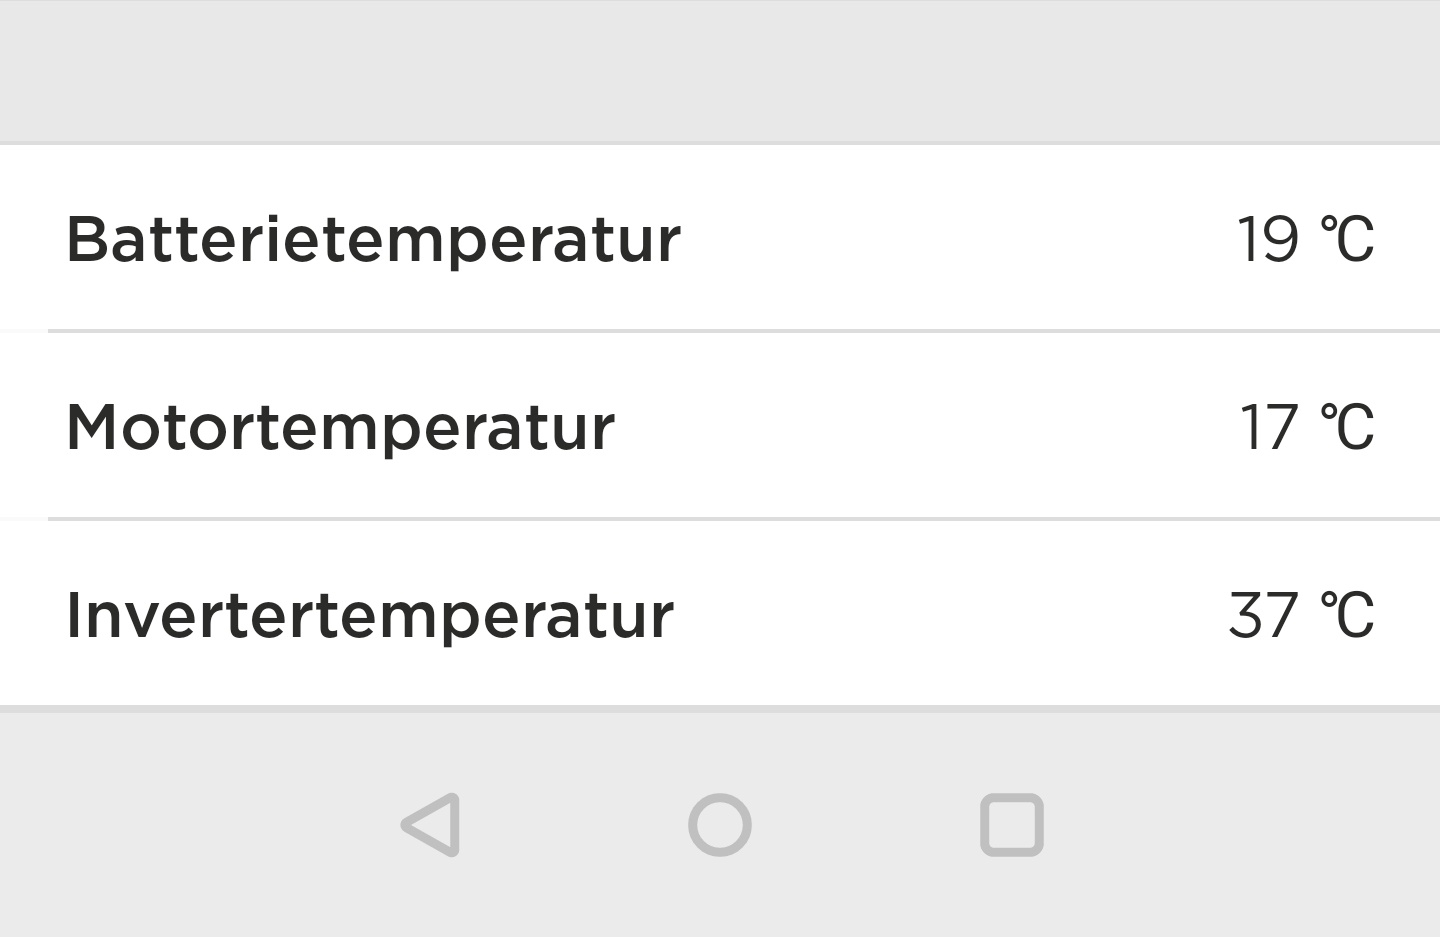
Task: Tap the number 19 in battery row
Action: point(1268,240)
